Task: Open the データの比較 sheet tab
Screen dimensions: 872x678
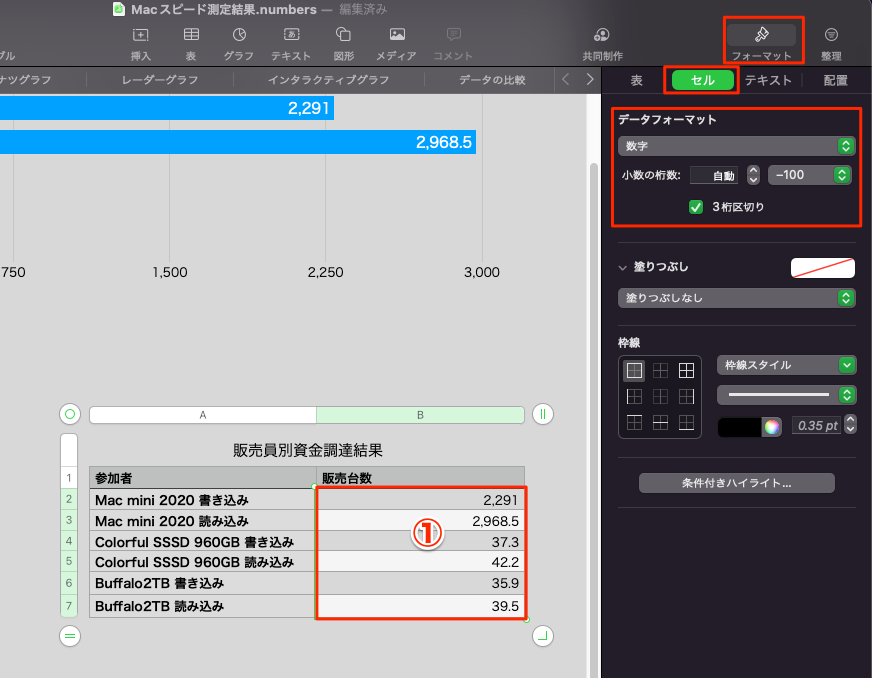Action: pos(492,80)
